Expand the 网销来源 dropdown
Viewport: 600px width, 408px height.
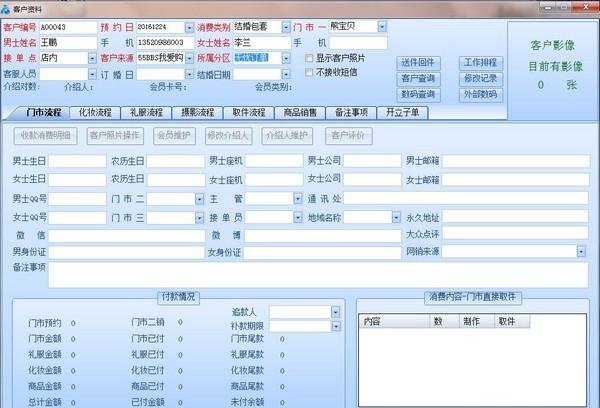(x=581, y=251)
